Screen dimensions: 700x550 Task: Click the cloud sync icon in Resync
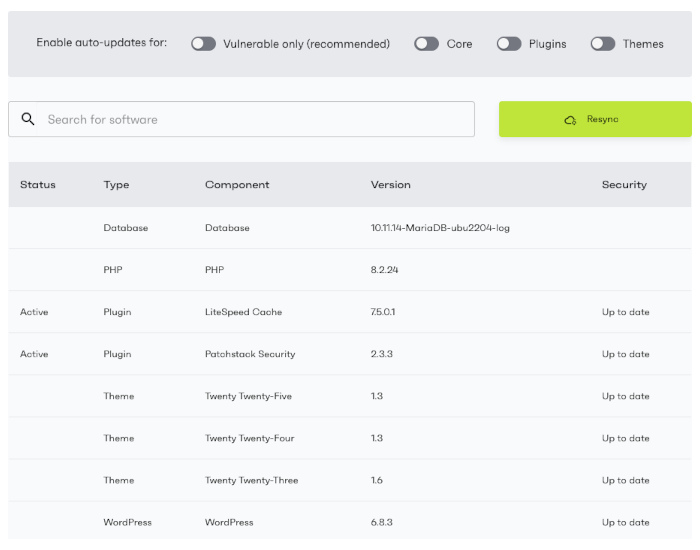(570, 119)
